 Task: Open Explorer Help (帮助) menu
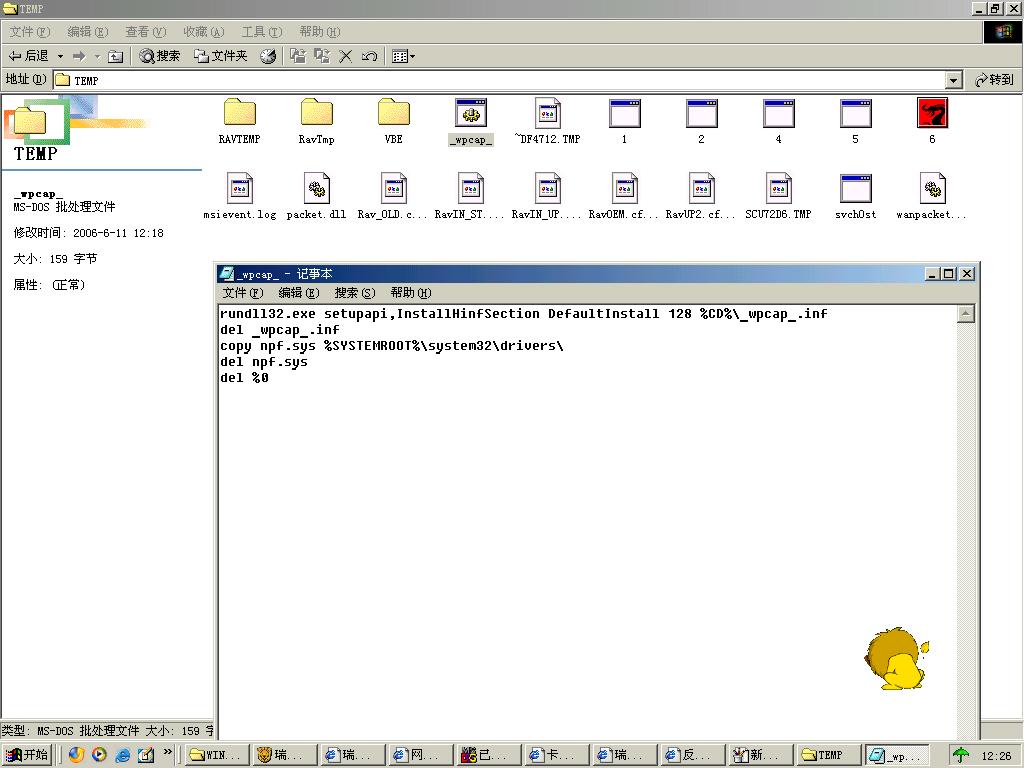320,32
